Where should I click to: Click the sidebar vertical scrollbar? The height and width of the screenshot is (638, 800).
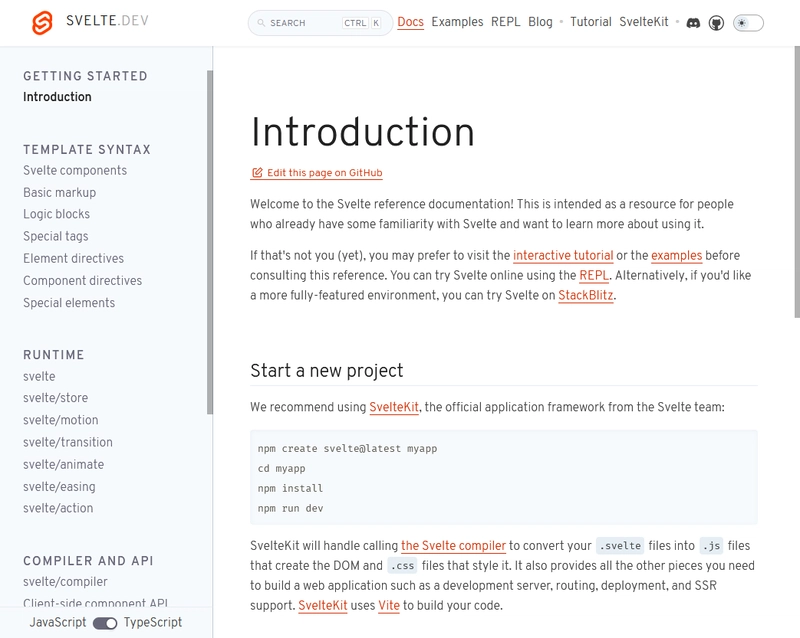210,240
